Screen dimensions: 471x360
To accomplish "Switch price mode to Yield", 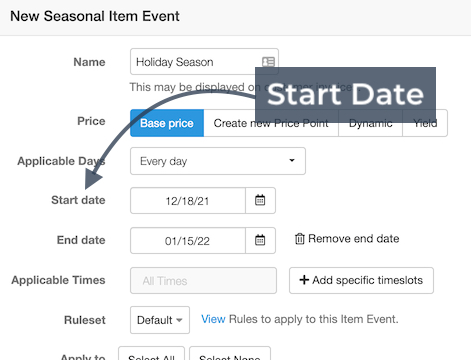I will (425, 123).
